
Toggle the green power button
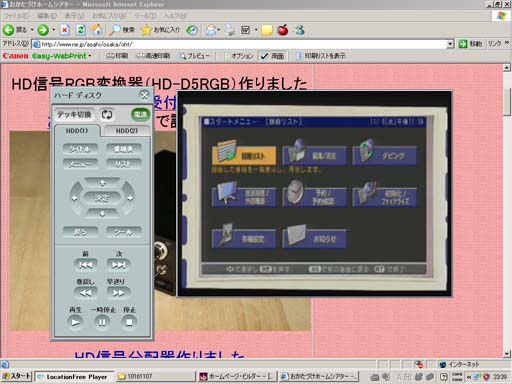coord(140,115)
